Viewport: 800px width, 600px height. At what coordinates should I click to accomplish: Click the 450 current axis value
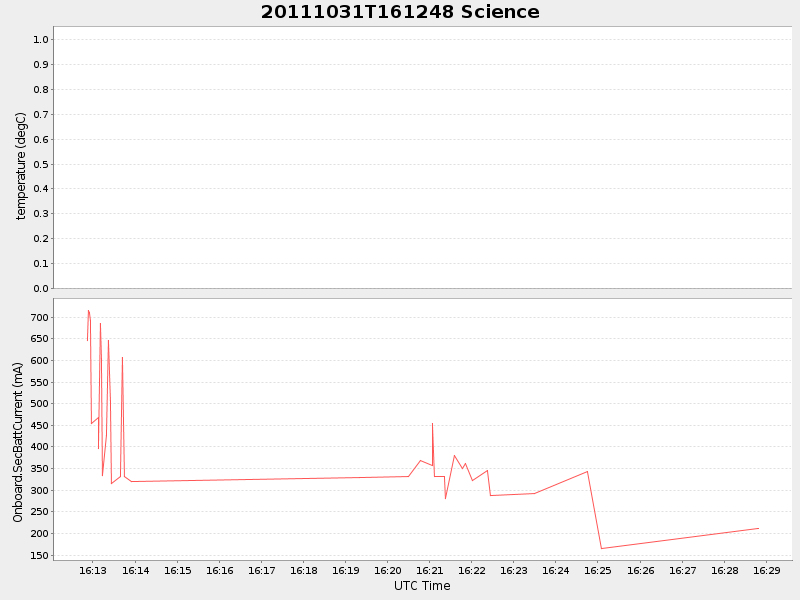(x=39, y=426)
